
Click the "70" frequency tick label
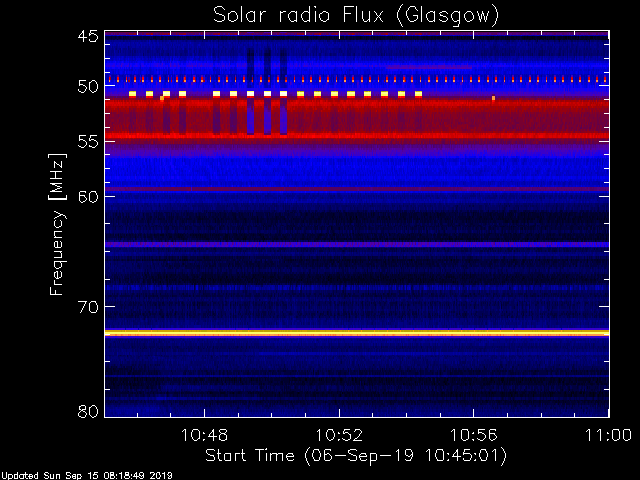coord(88,307)
